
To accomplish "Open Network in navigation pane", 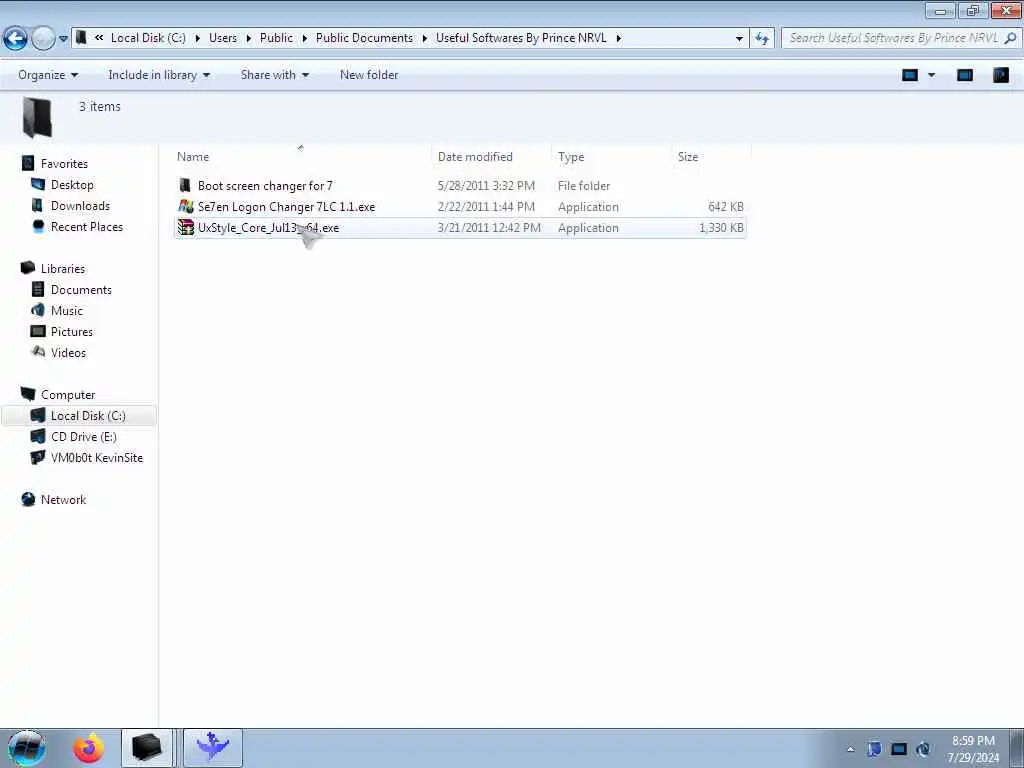I will (x=63, y=500).
